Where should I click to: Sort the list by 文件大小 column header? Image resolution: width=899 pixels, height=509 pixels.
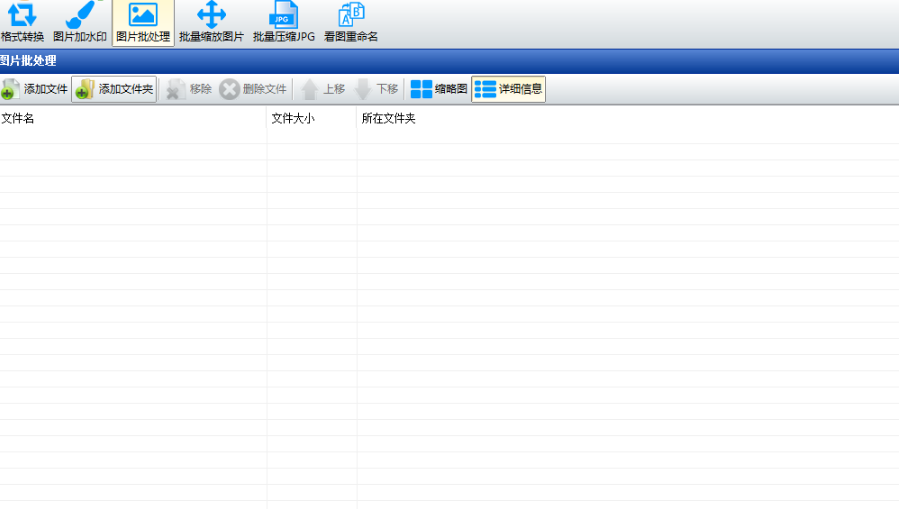[310, 118]
